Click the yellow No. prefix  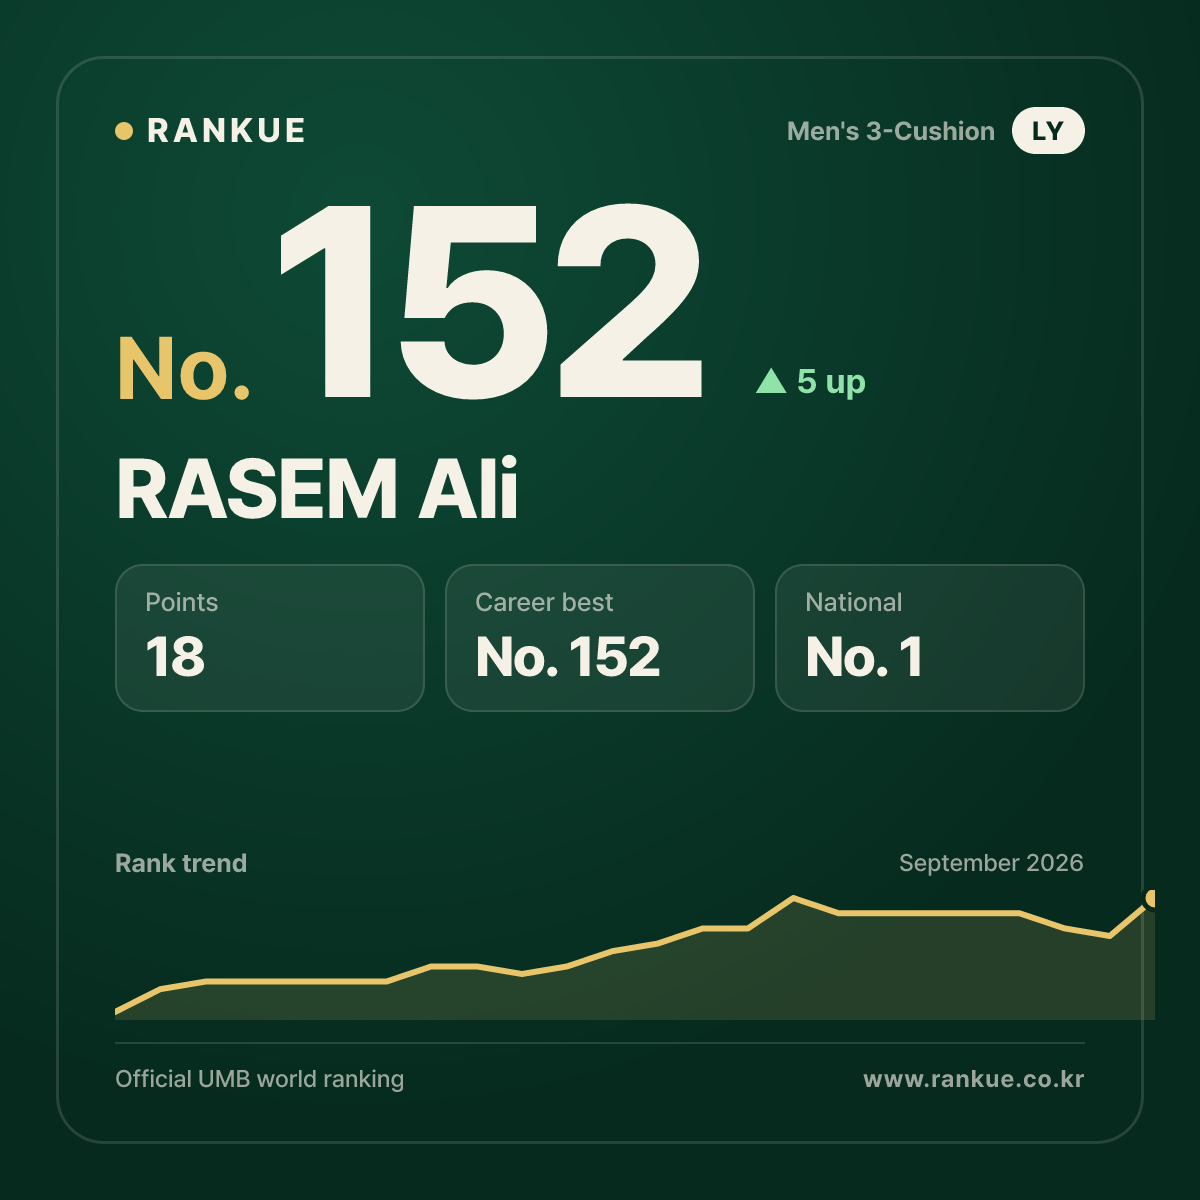point(183,369)
